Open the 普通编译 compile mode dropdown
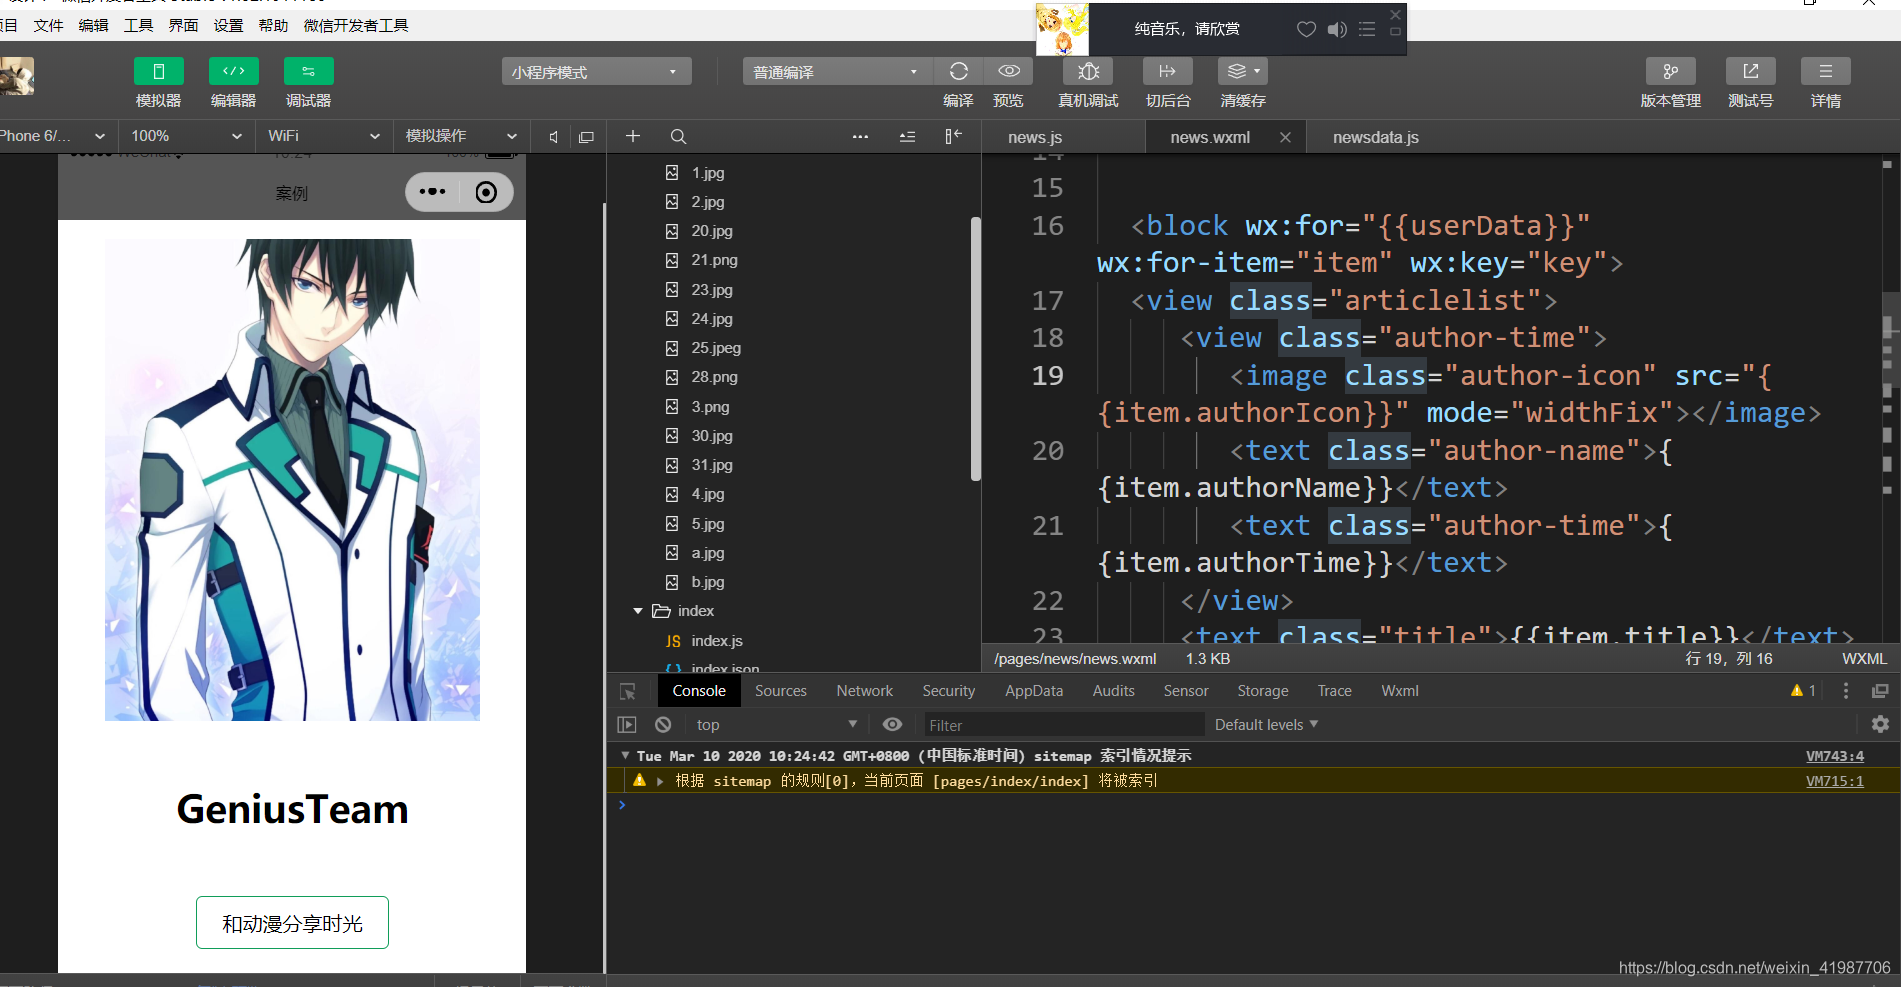Screen dimensions: 1901x987 tap(836, 72)
